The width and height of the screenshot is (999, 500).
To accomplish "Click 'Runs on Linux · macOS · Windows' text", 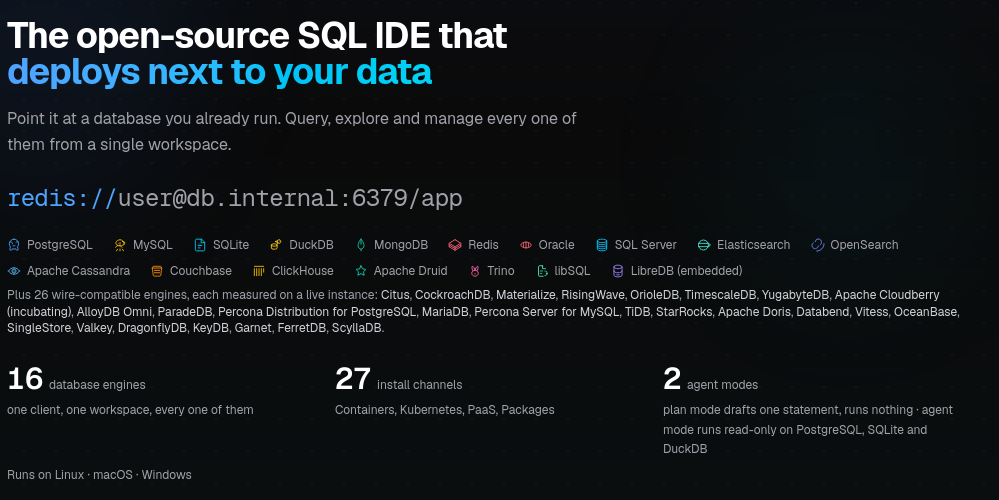I will 99,475.
